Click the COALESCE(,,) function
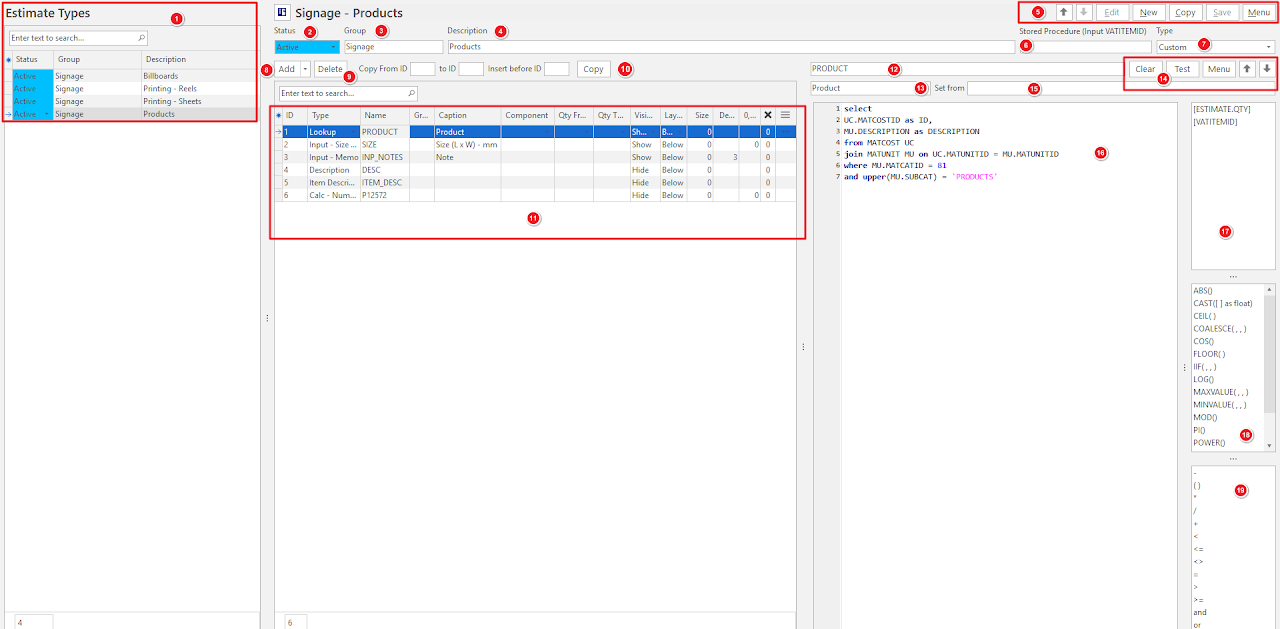Screen dimensions: 1280x629 [x=1220, y=329]
